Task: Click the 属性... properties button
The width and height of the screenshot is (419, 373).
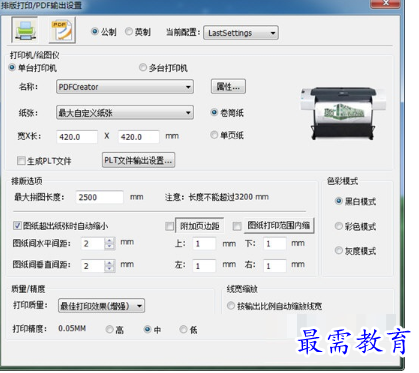Action: 228,87
